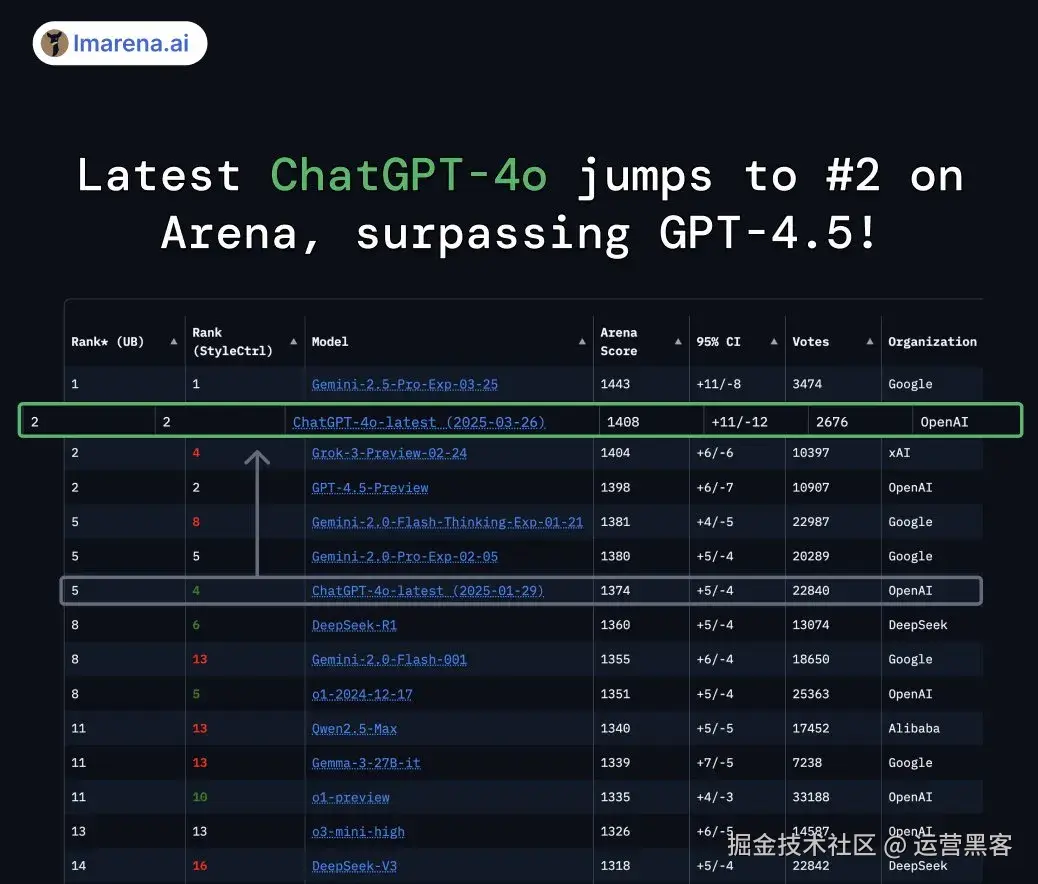Click the xAI organization cell
1038x884 pixels.
point(899,453)
